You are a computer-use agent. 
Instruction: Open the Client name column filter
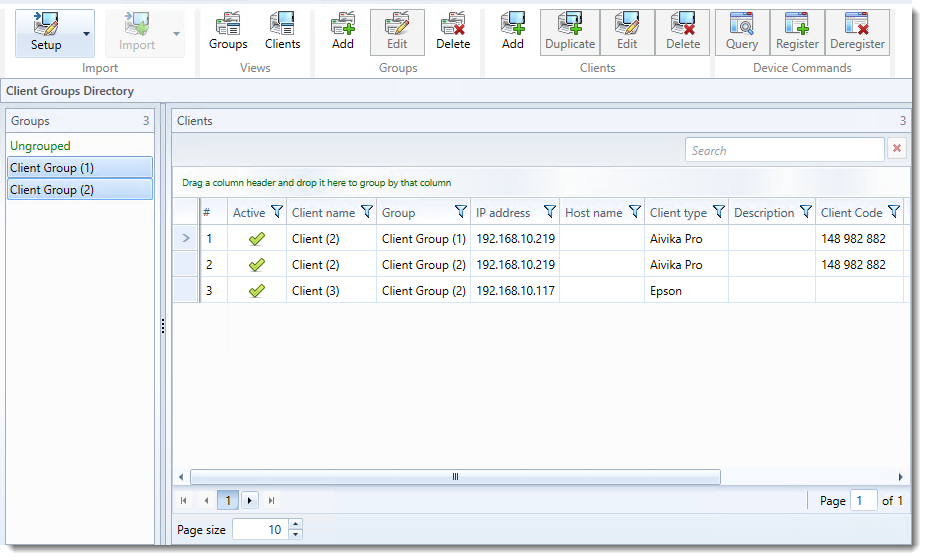tap(367, 212)
